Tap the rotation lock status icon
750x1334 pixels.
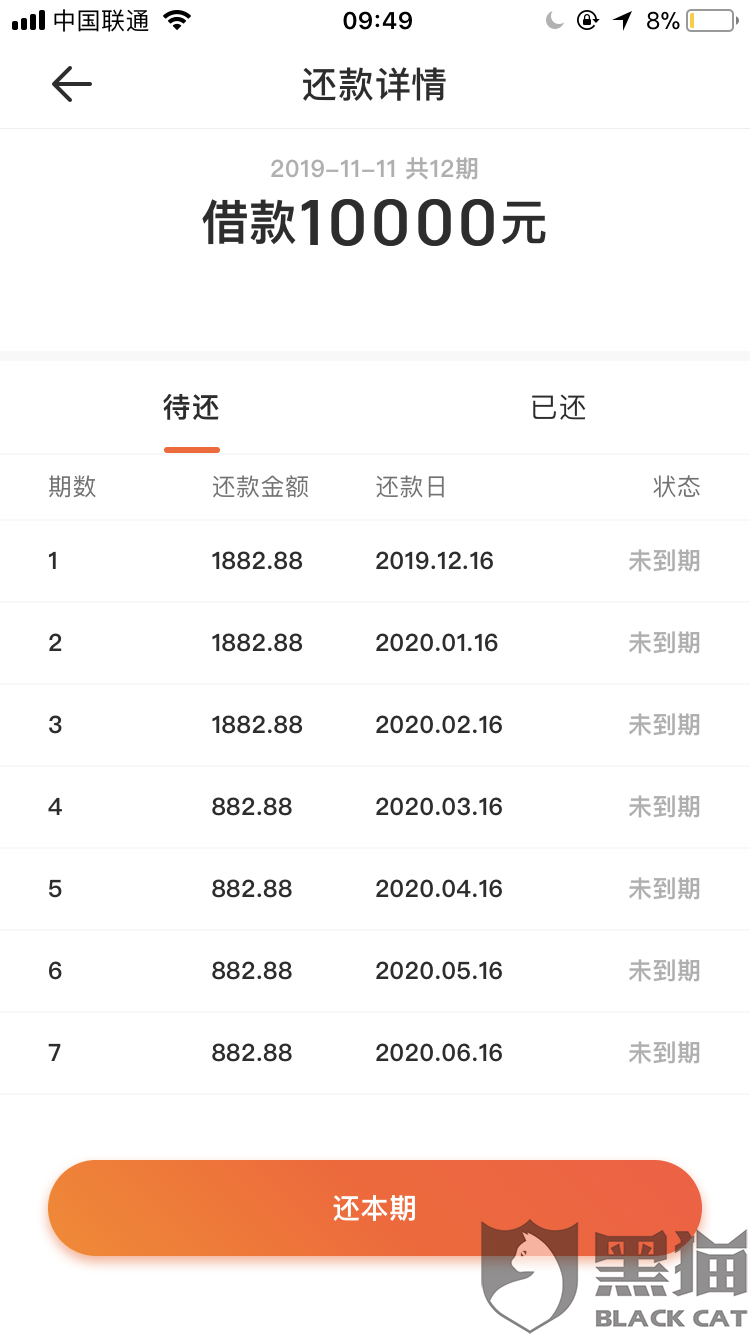(588, 21)
